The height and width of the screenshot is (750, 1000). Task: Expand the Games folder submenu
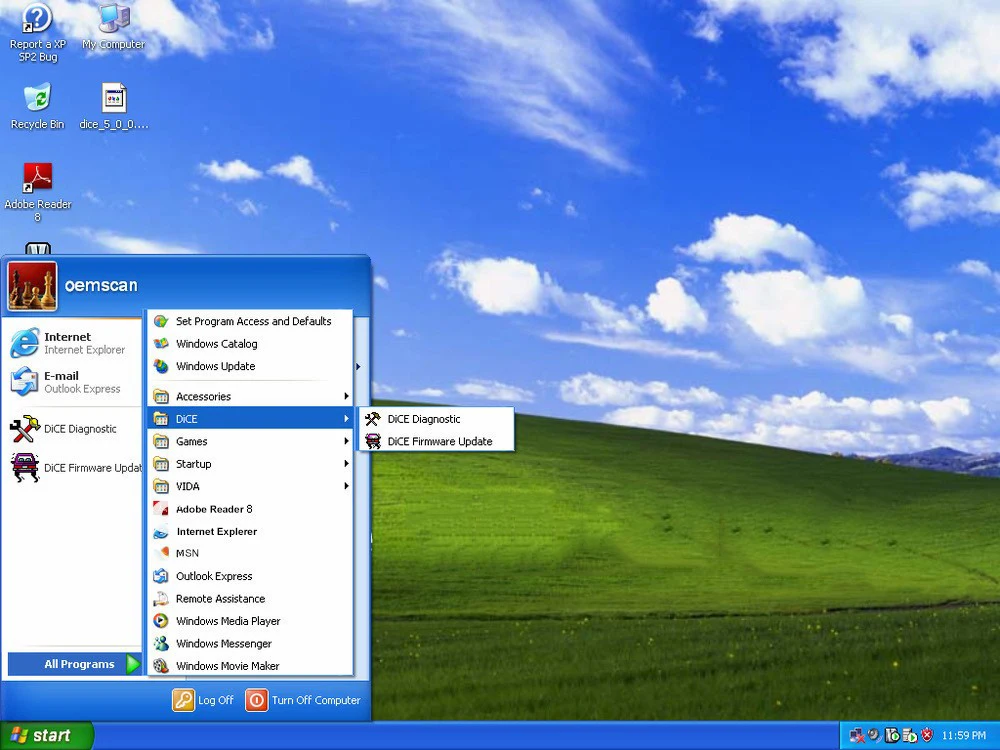coord(251,441)
